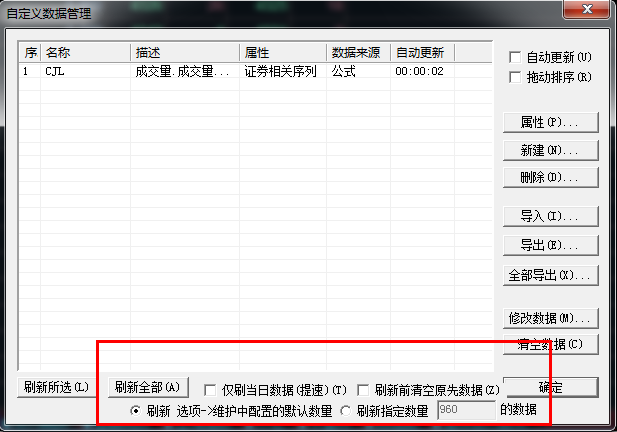Enable the 拖动排序(R) checkbox
This screenshot has height=432, width=617.
point(515,77)
